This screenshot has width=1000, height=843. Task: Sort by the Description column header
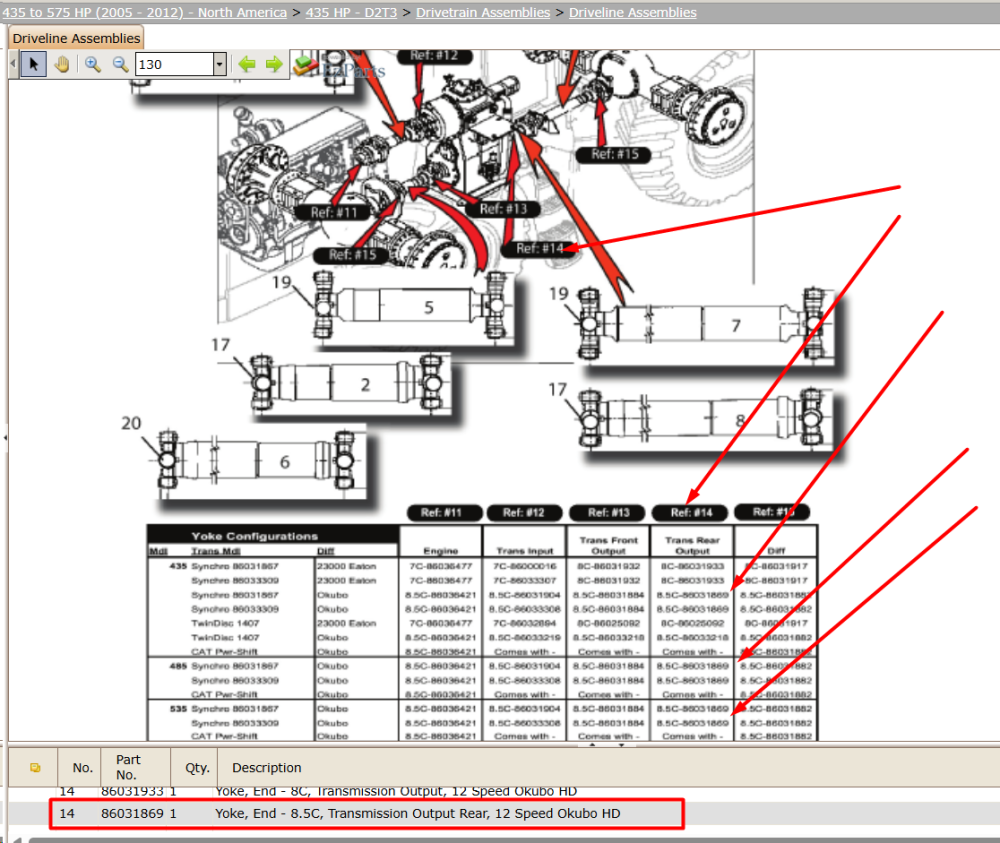[267, 768]
